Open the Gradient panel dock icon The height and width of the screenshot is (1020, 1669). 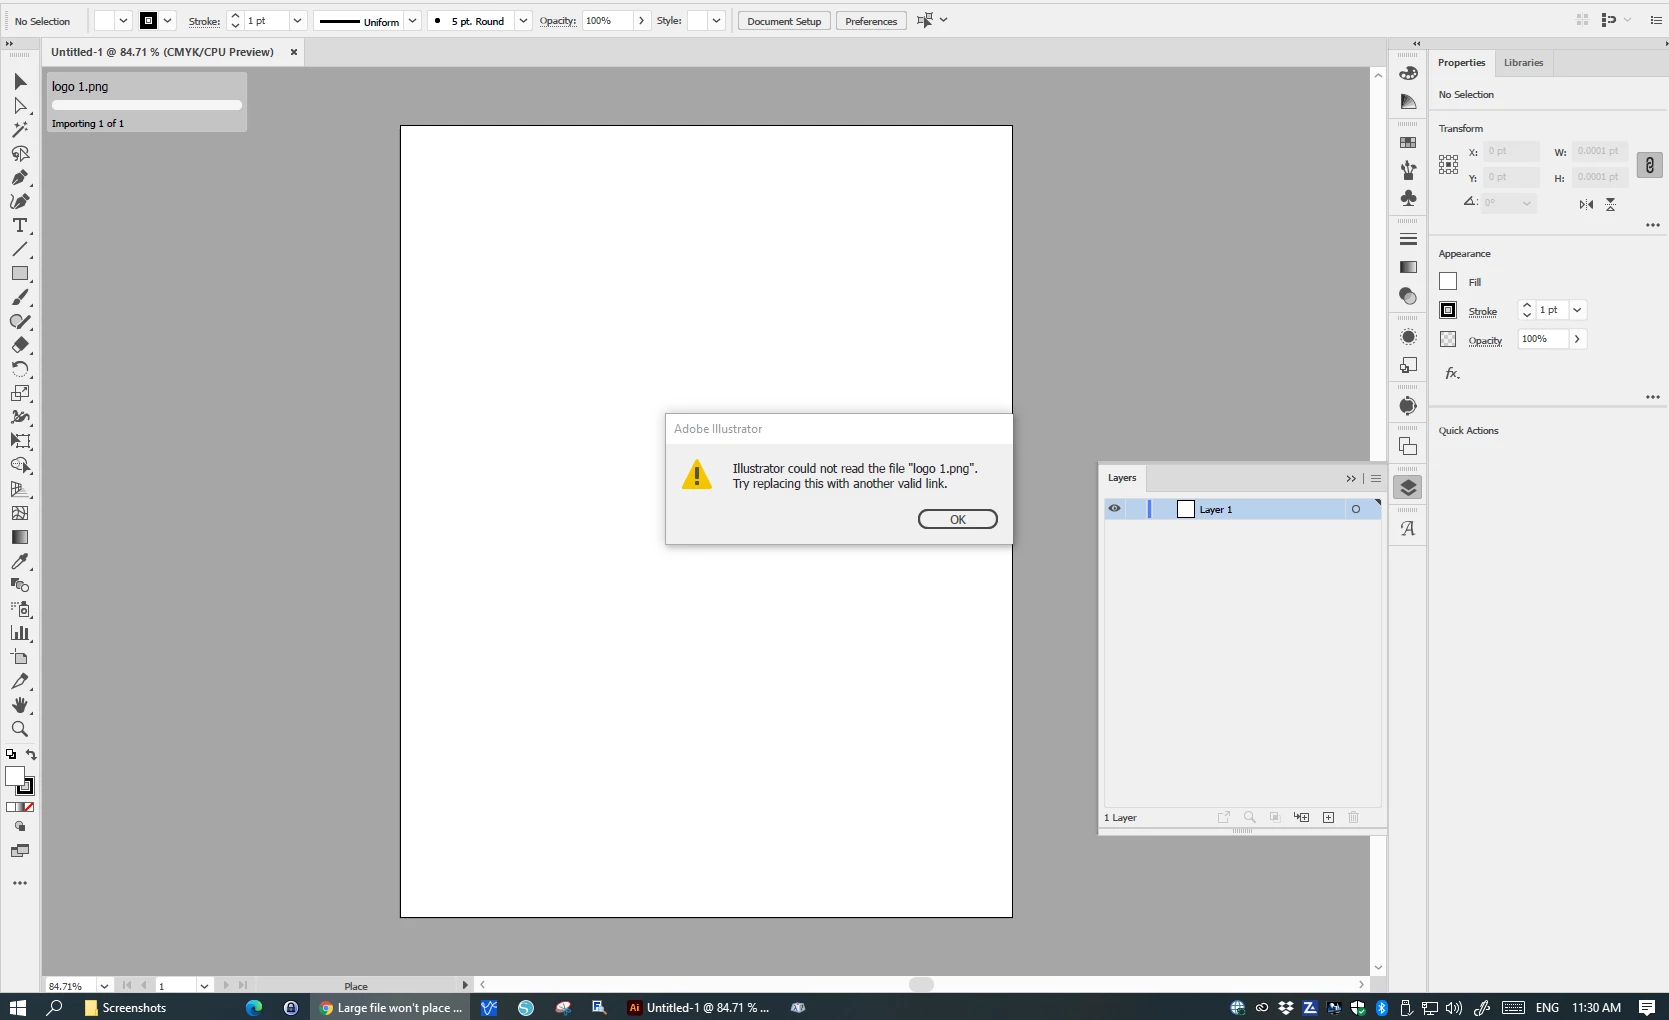point(1408,267)
